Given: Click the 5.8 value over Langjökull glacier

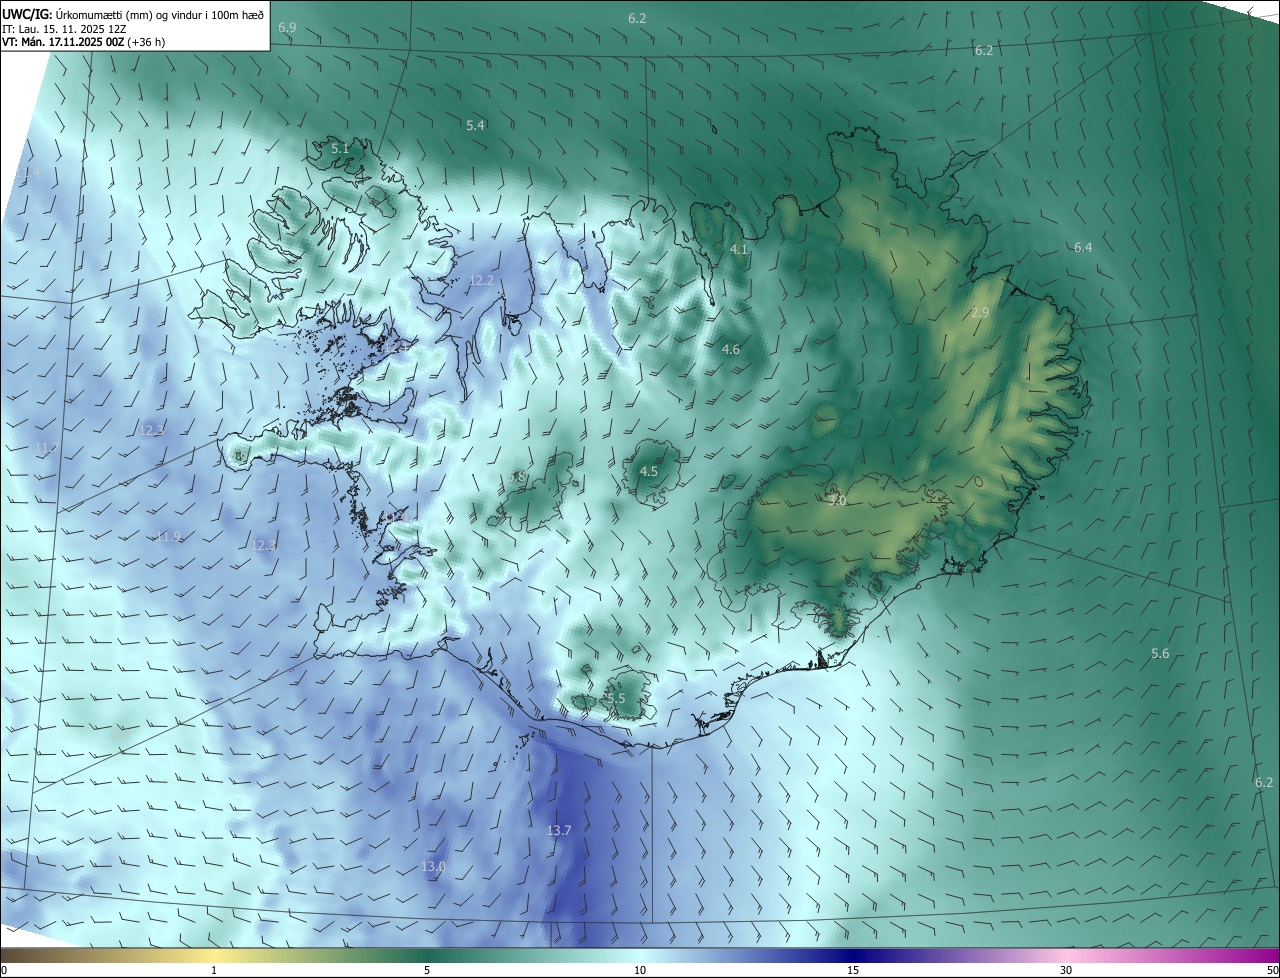Looking at the screenshot, I should (517, 476).
